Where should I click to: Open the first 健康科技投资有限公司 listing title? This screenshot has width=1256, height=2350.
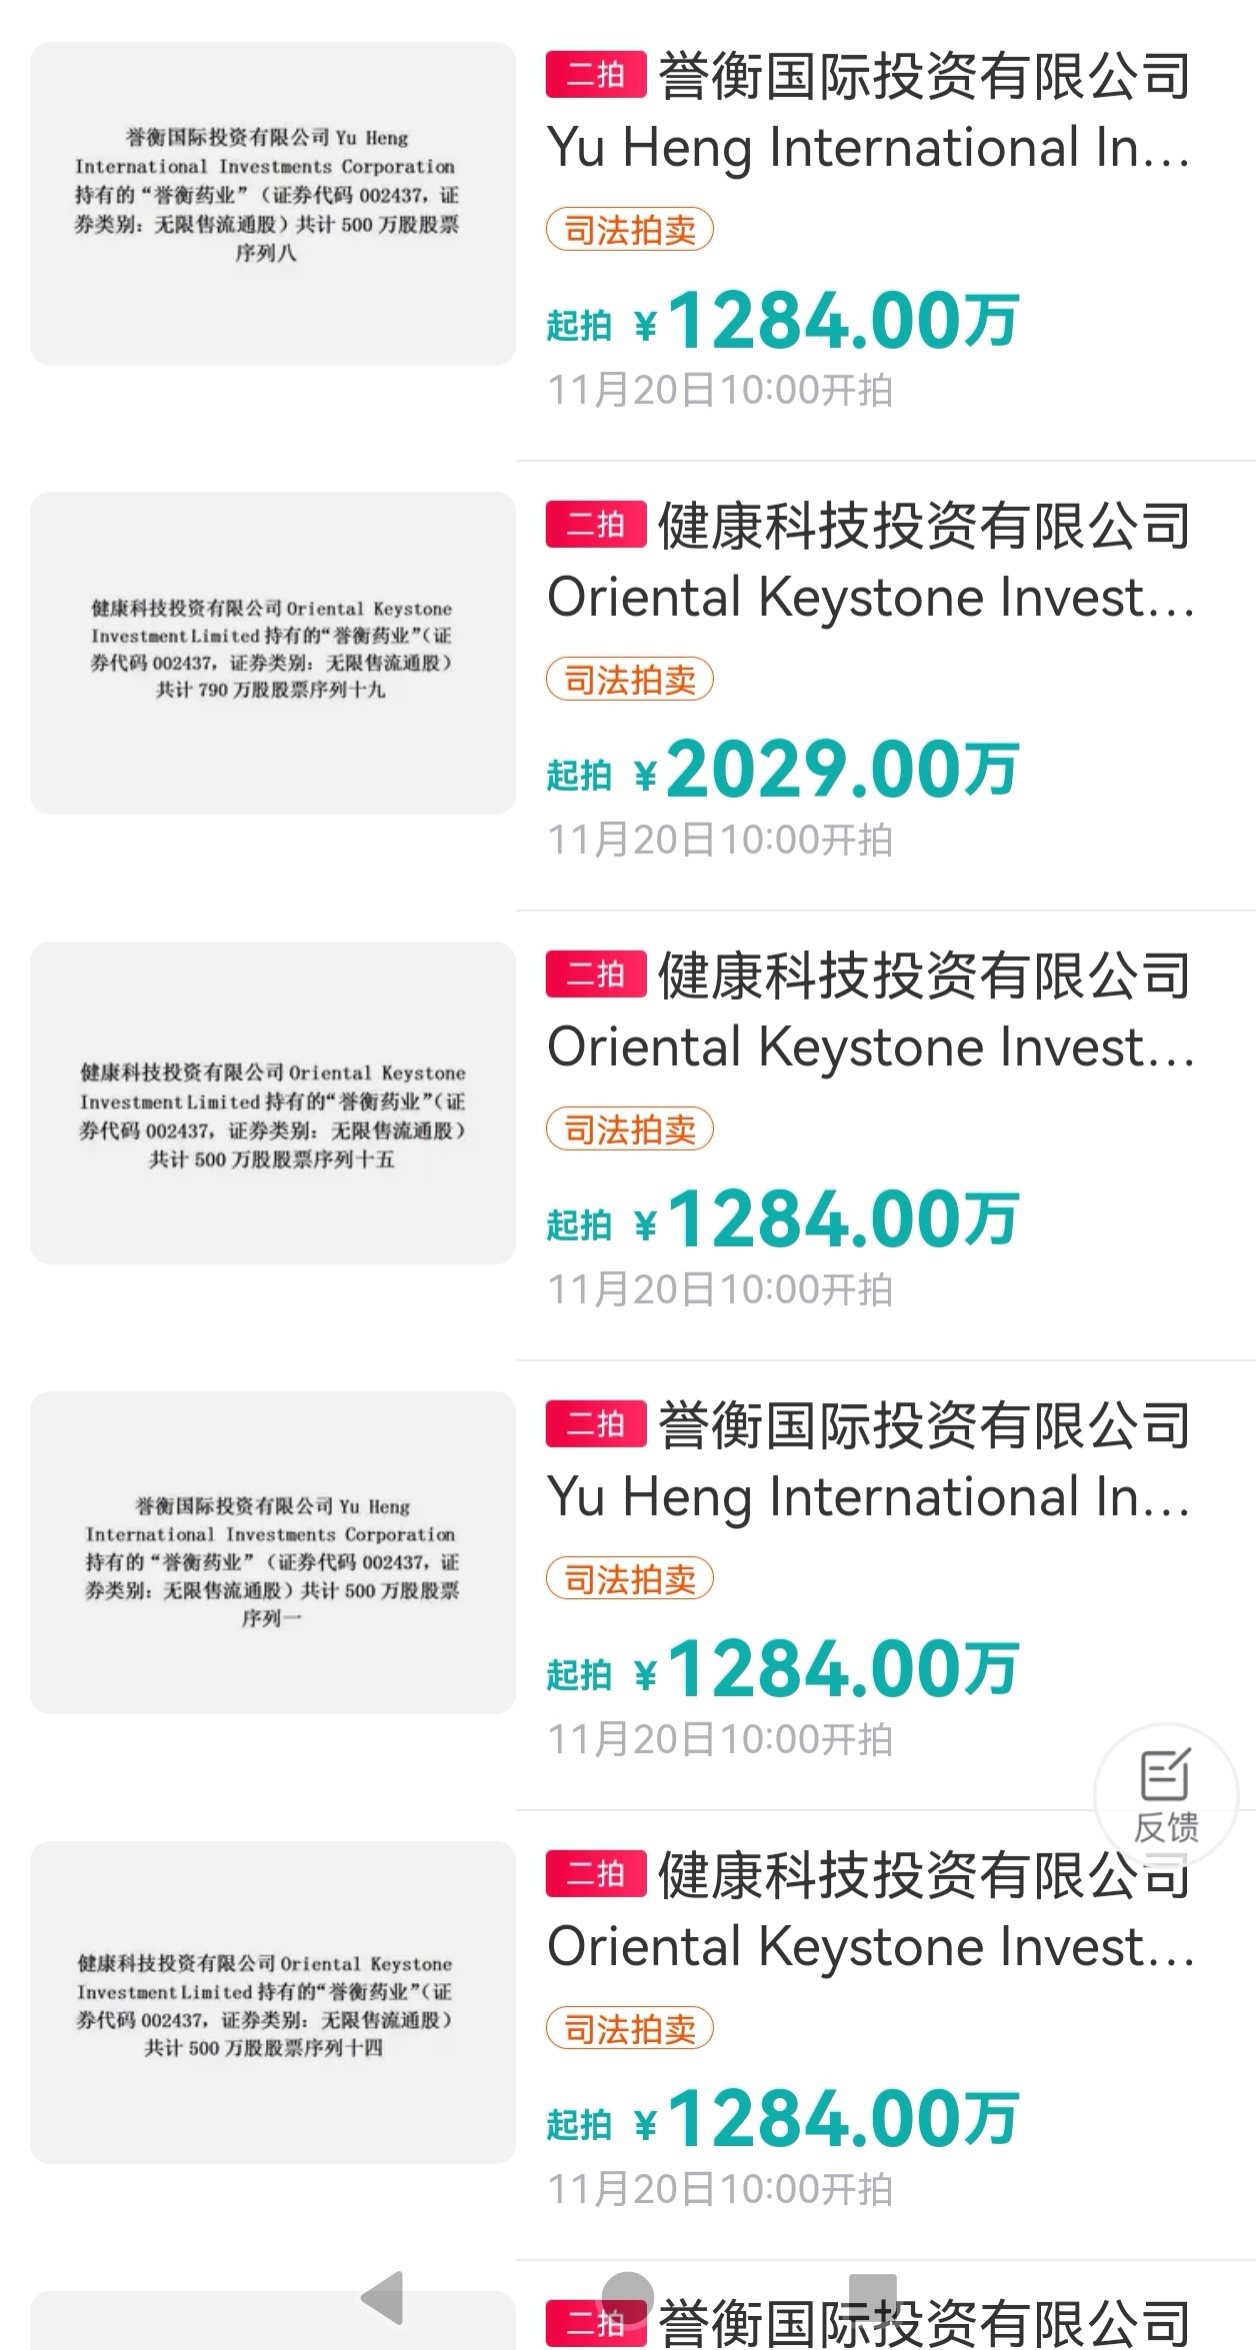(870, 562)
